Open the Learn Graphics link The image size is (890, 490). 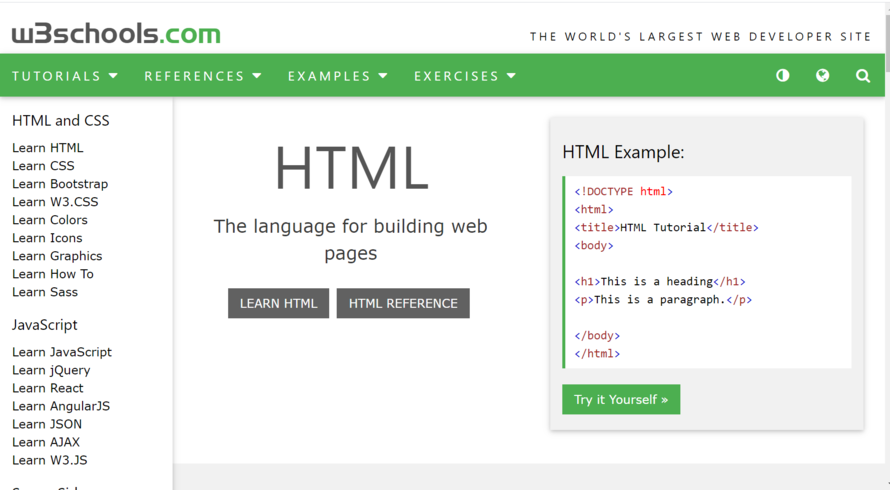click(x=57, y=256)
